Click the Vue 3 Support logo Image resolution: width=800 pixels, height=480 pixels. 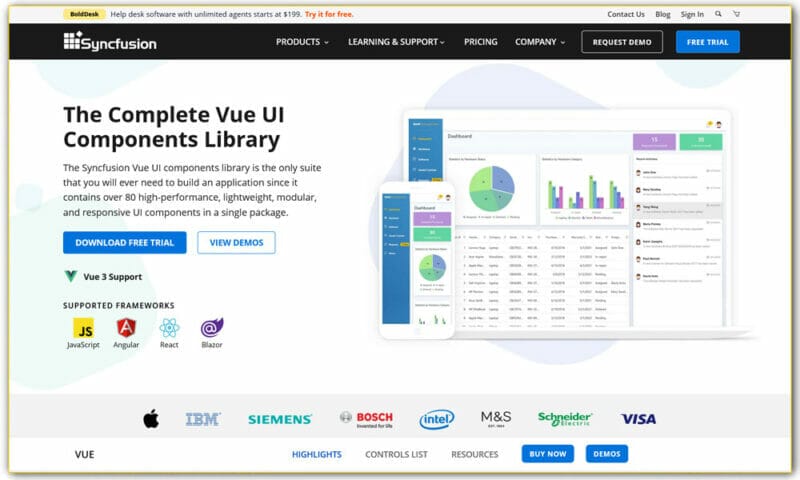(x=71, y=276)
